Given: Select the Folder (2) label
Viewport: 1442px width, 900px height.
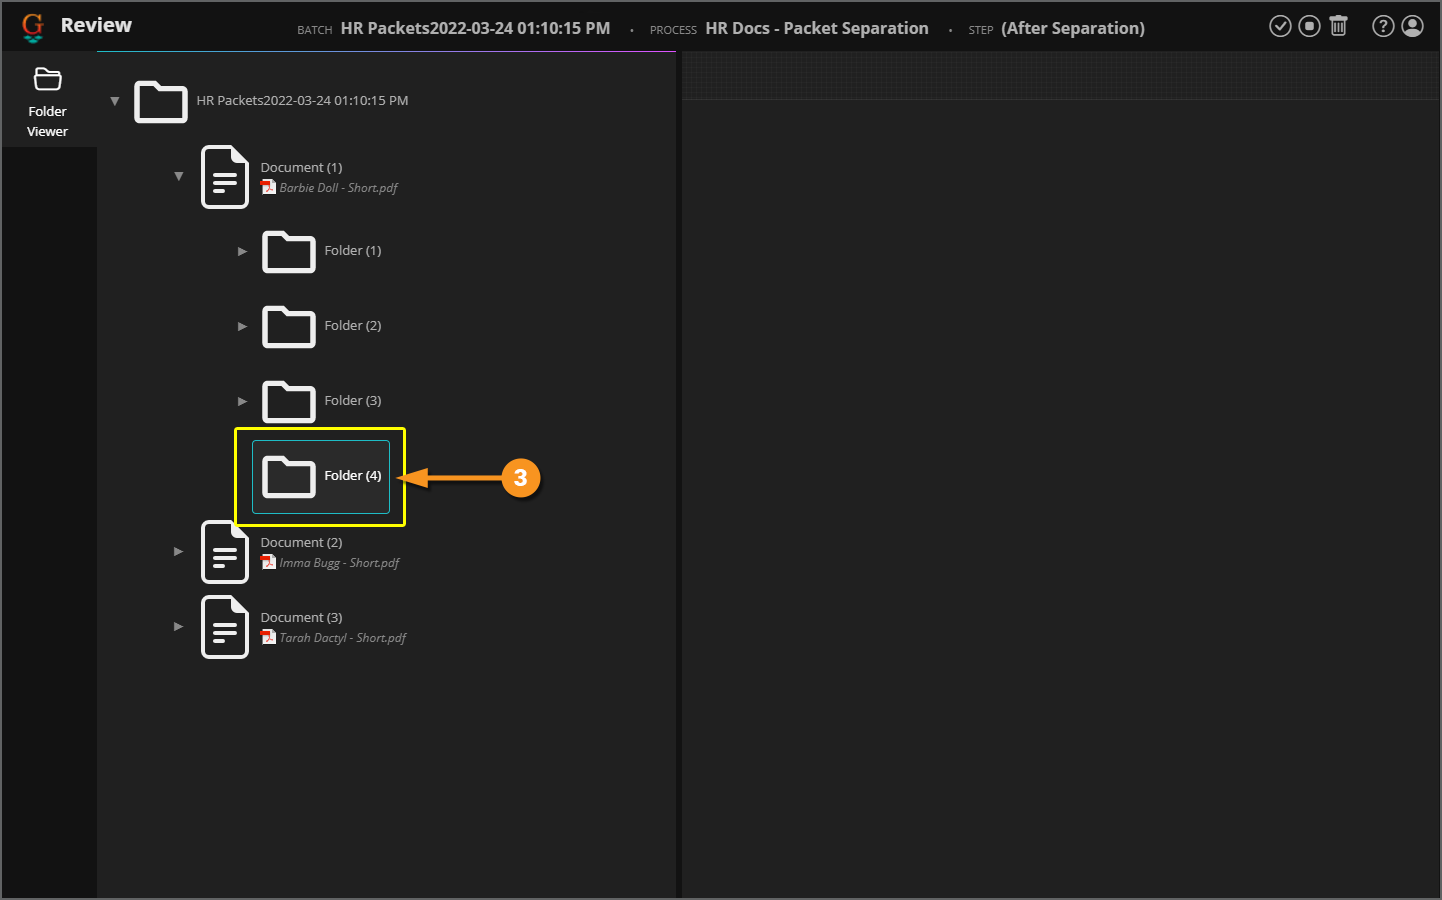Looking at the screenshot, I should click(353, 326).
